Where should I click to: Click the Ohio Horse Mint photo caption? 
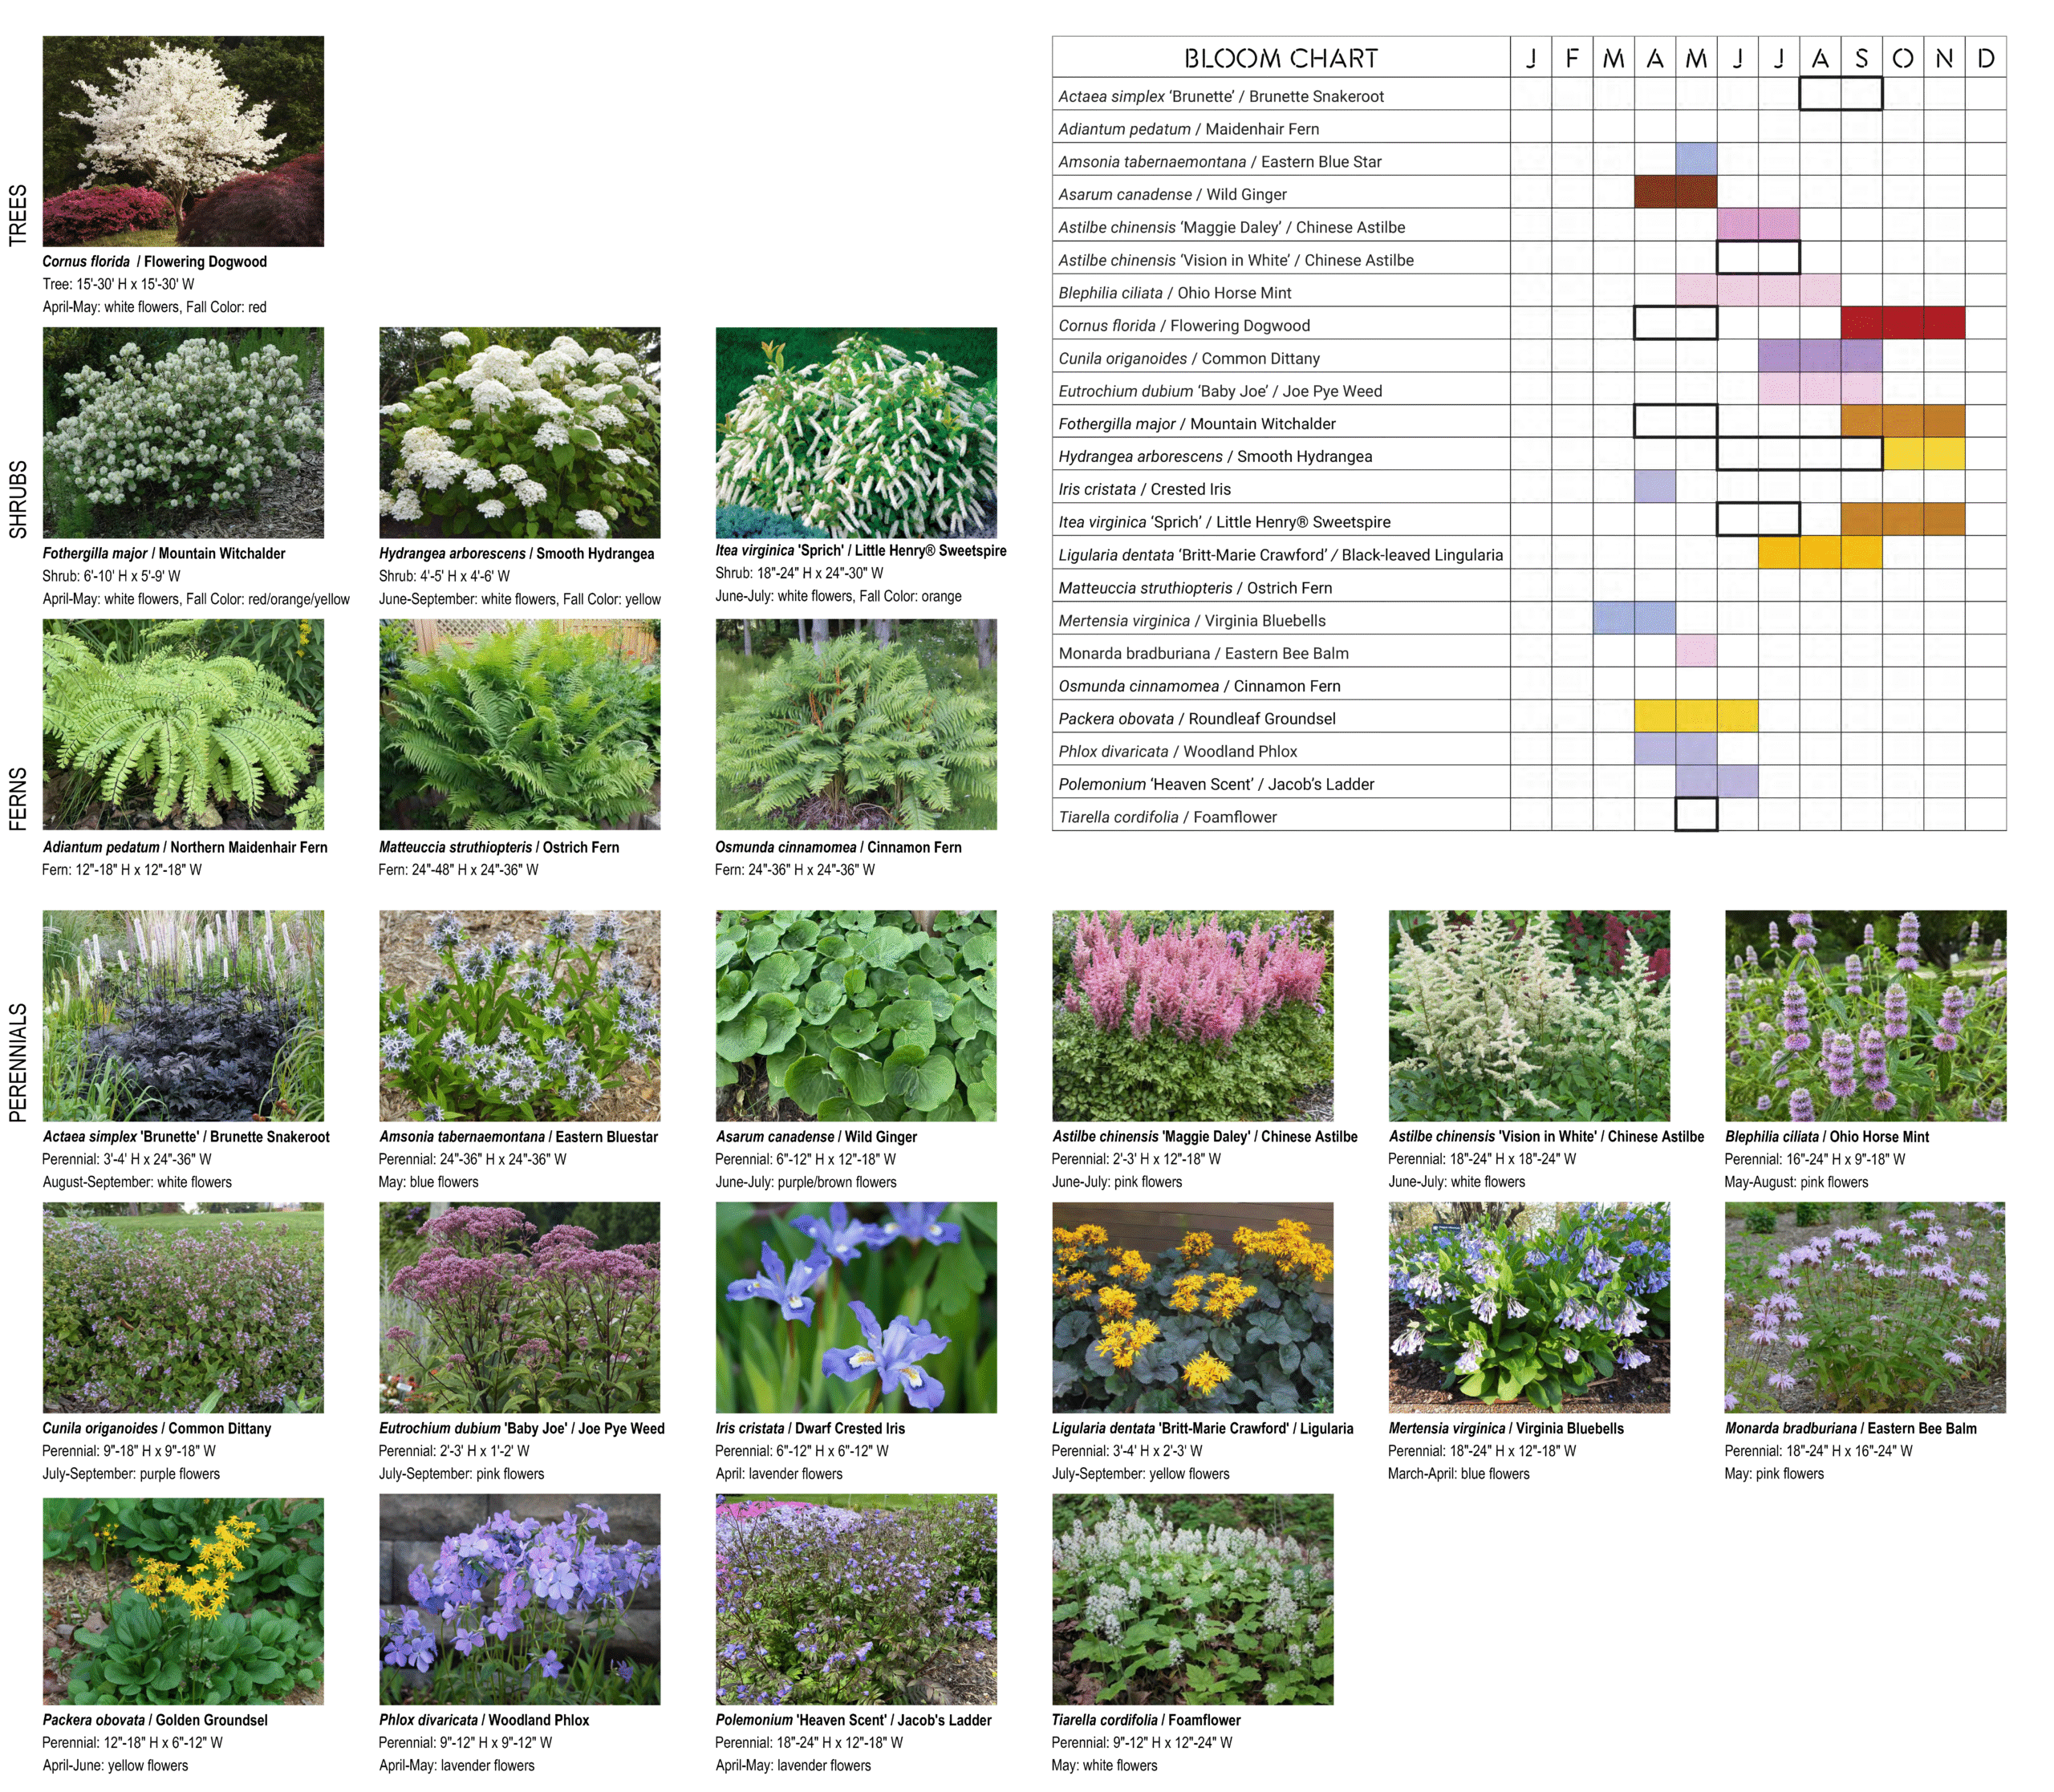coord(1826,1136)
